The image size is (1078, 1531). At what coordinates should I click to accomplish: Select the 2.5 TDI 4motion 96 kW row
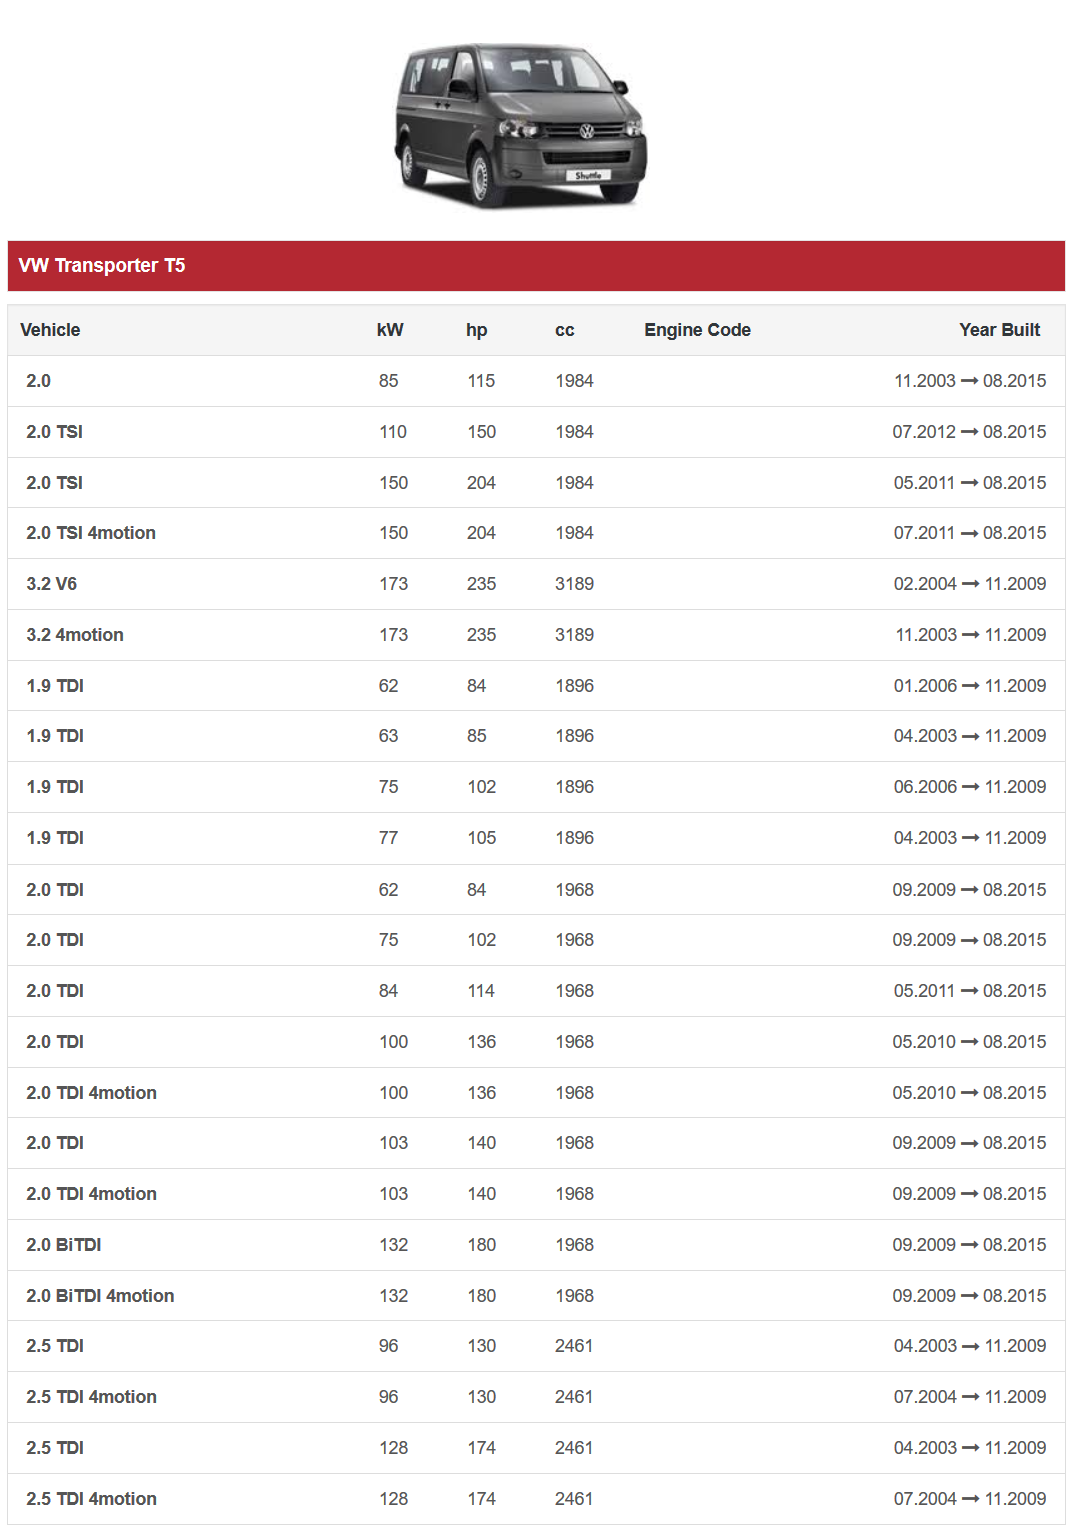point(91,1397)
